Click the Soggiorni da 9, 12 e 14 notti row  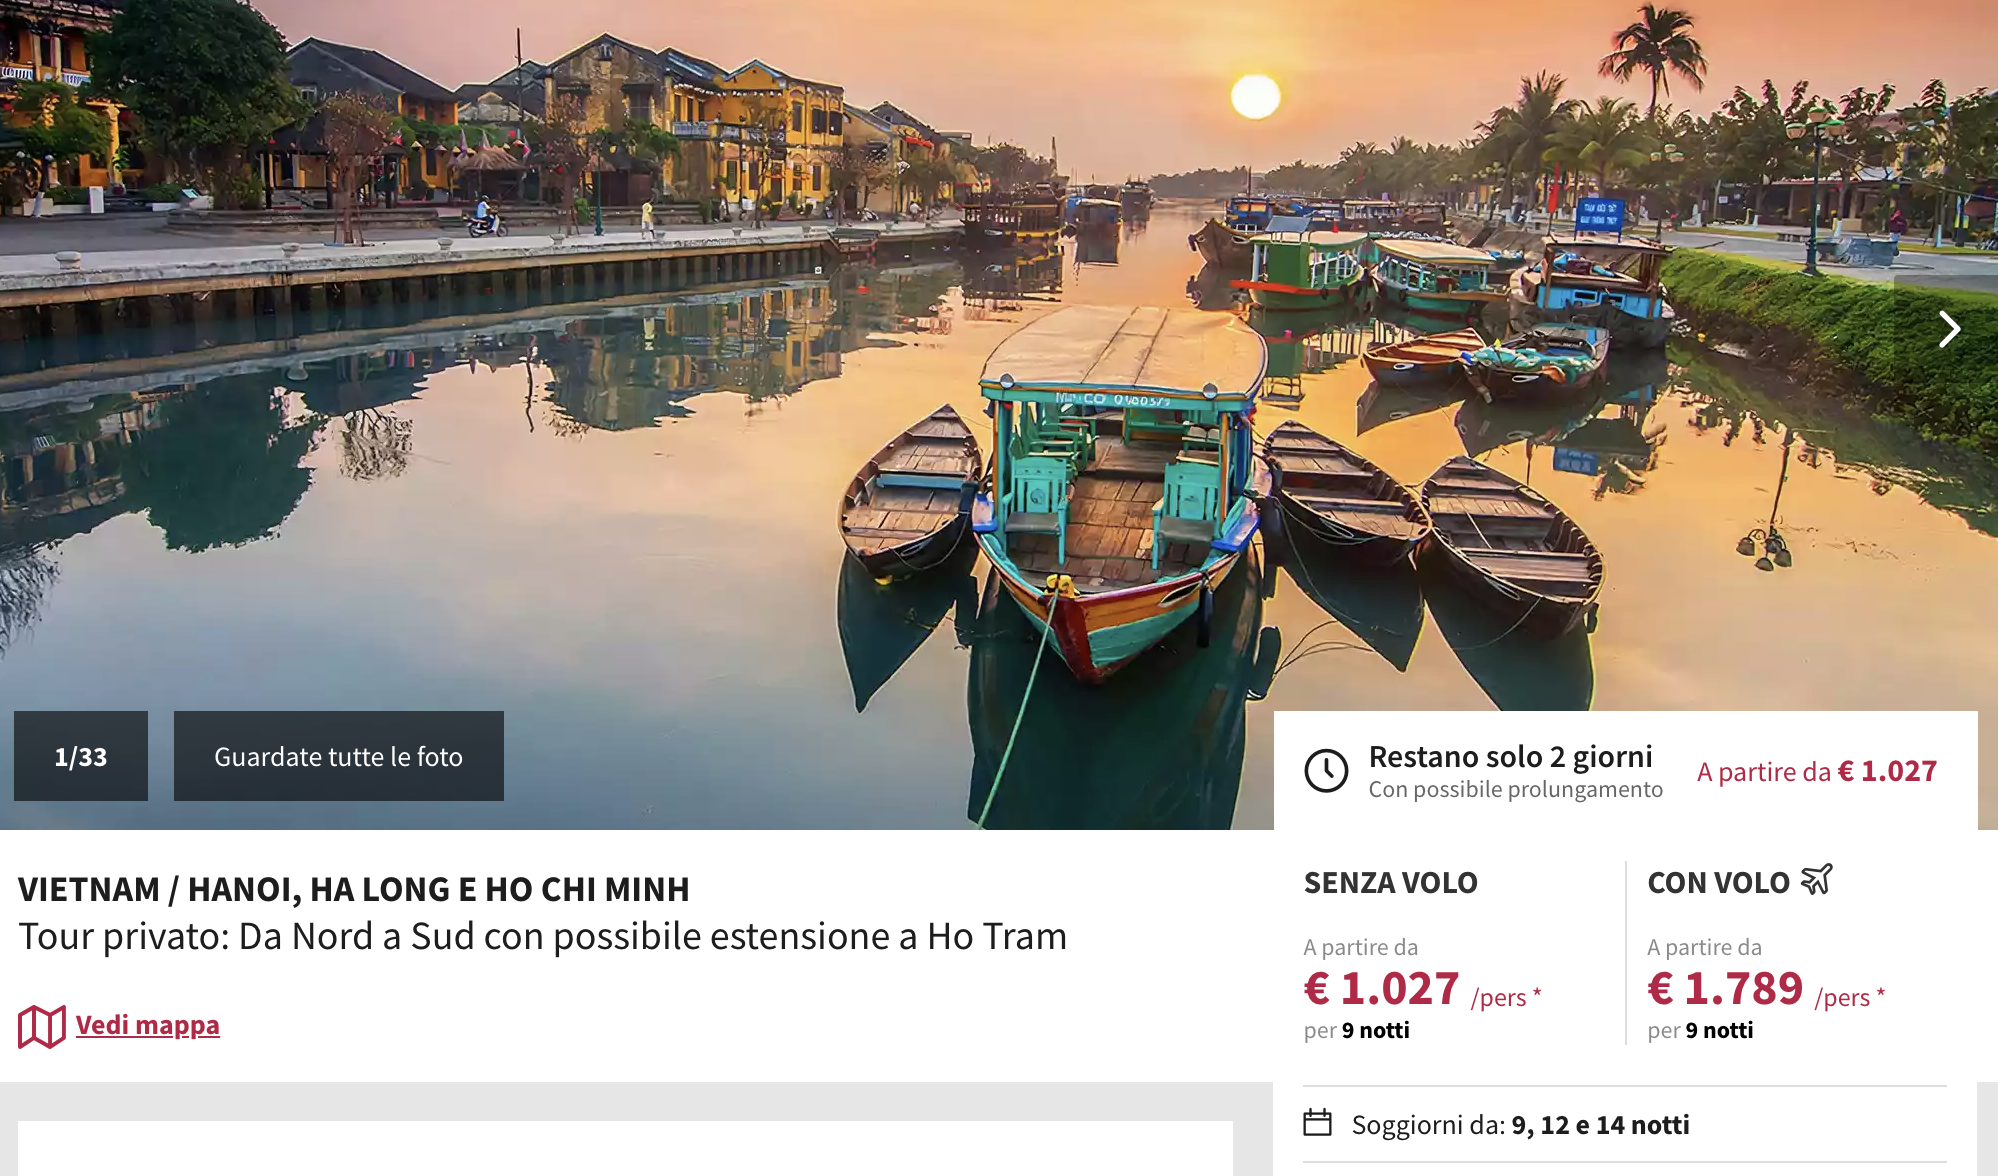click(x=1520, y=1125)
